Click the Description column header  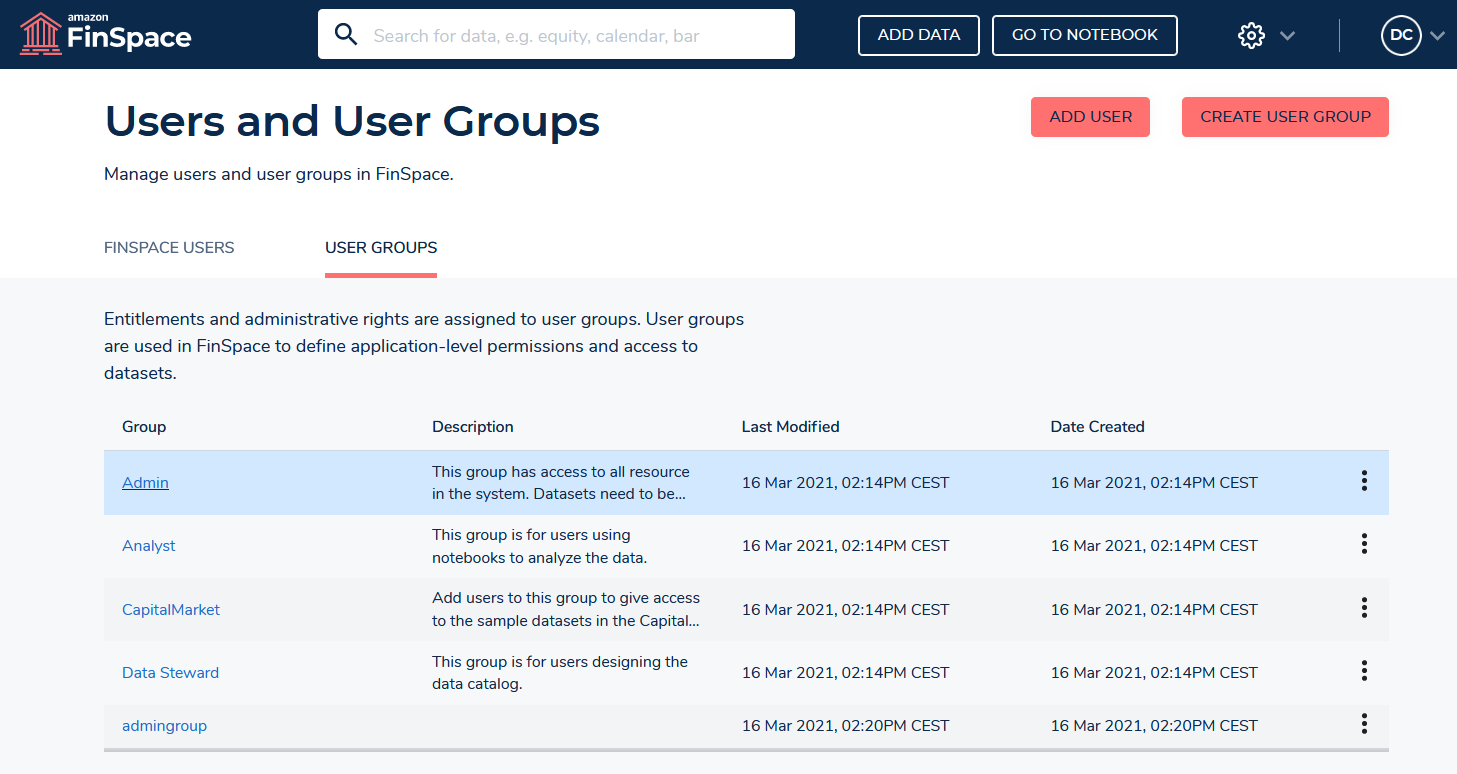tap(473, 427)
